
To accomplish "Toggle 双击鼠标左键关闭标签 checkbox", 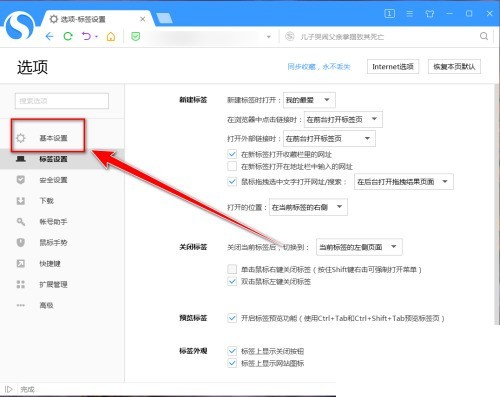I will coord(232,281).
